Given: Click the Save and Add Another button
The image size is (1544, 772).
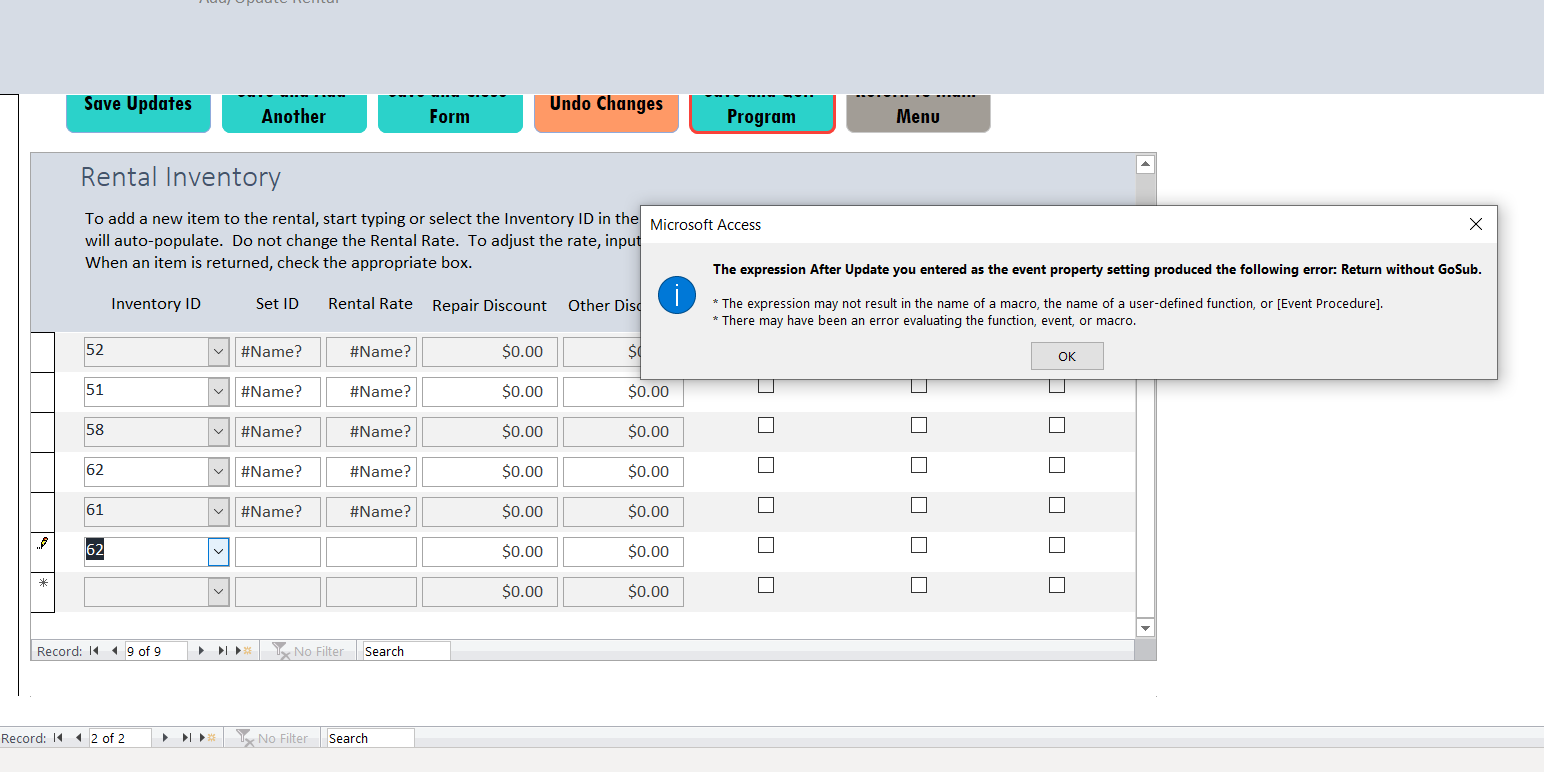Looking at the screenshot, I should click(x=294, y=112).
